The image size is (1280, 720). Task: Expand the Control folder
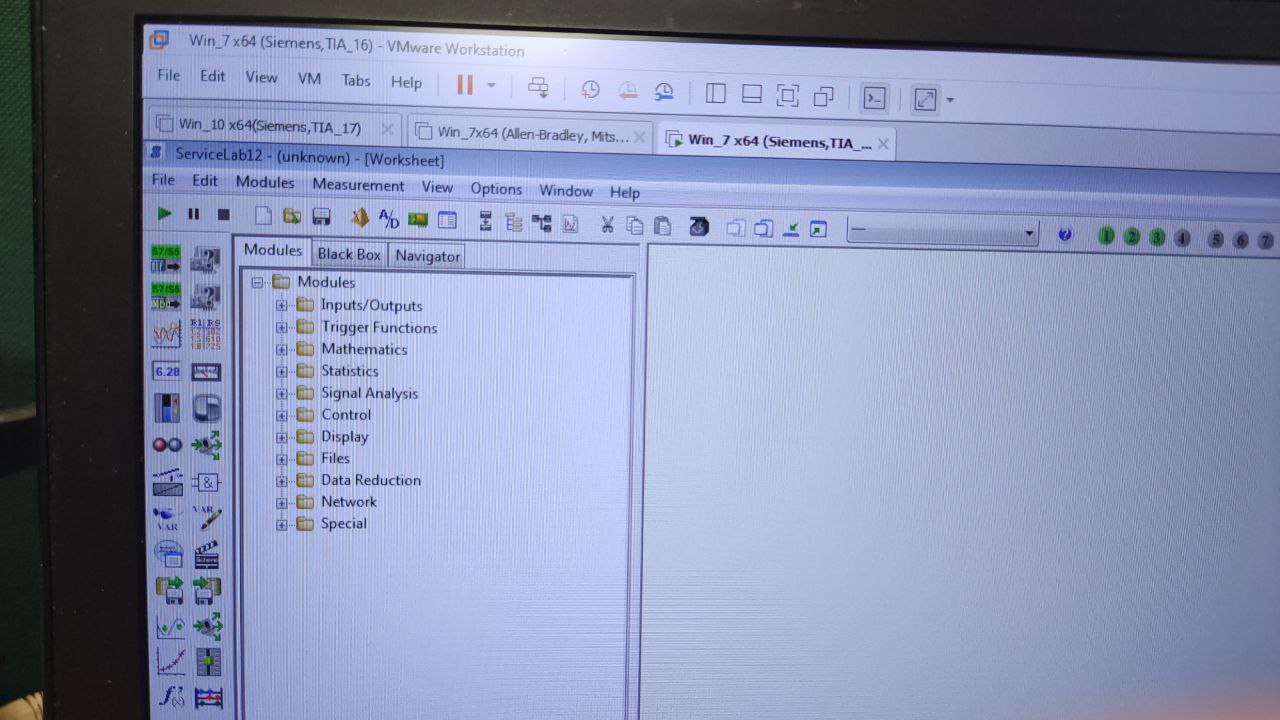point(281,415)
